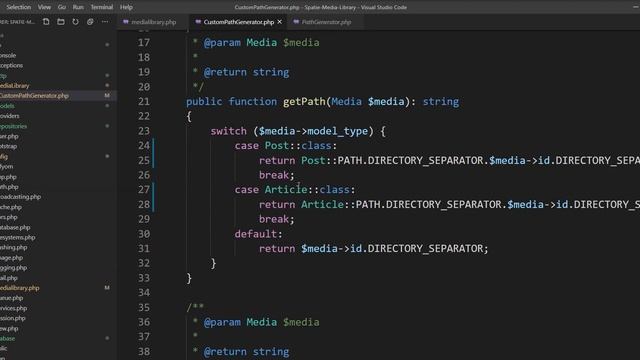Open queue.php from the file tree

(12, 298)
